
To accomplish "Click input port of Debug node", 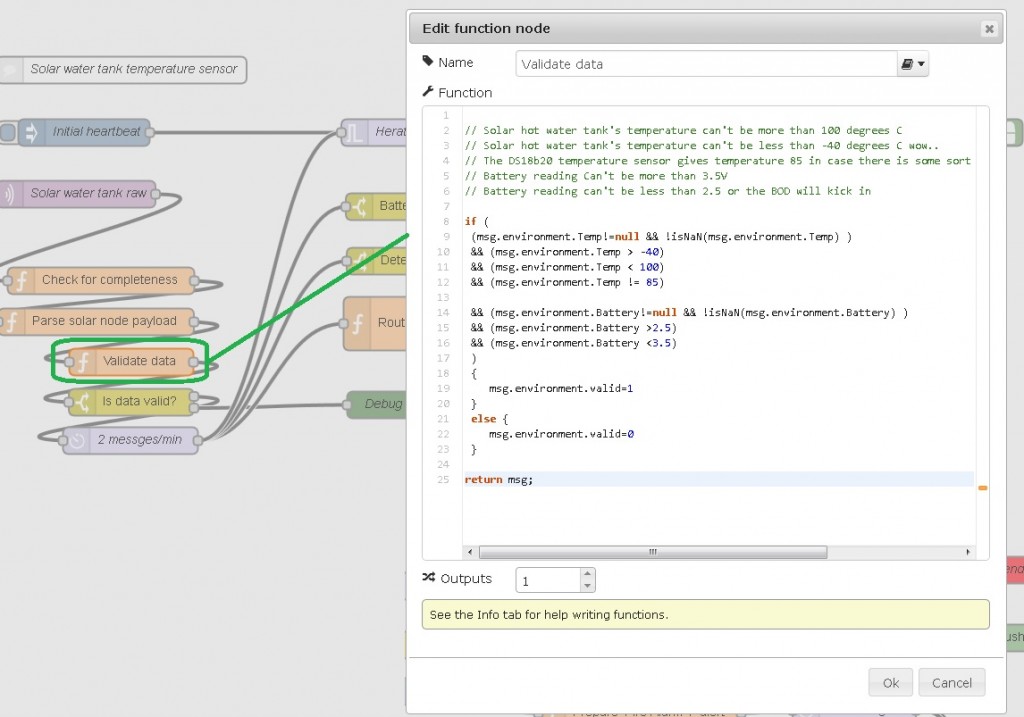I will tap(347, 404).
